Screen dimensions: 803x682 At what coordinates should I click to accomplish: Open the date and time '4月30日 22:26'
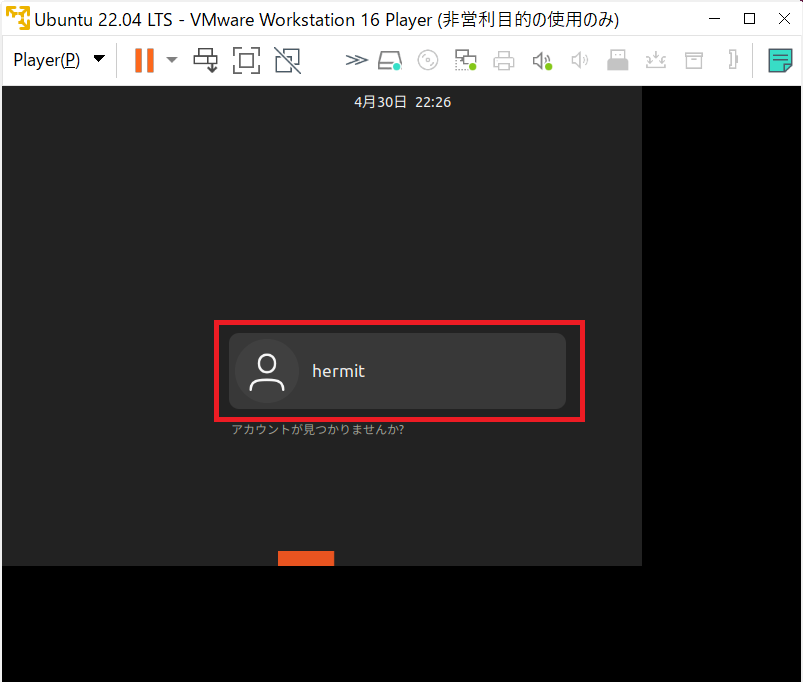click(403, 102)
